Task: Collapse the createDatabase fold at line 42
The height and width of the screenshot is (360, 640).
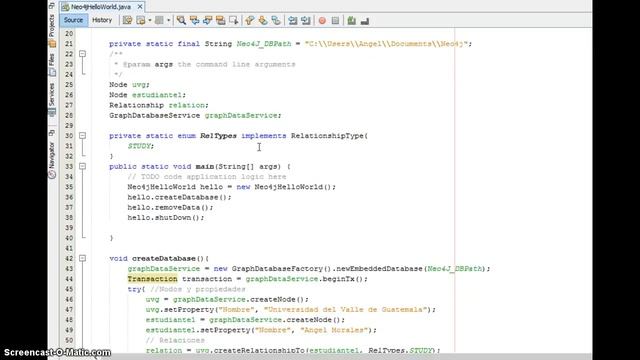Action: coord(82,258)
